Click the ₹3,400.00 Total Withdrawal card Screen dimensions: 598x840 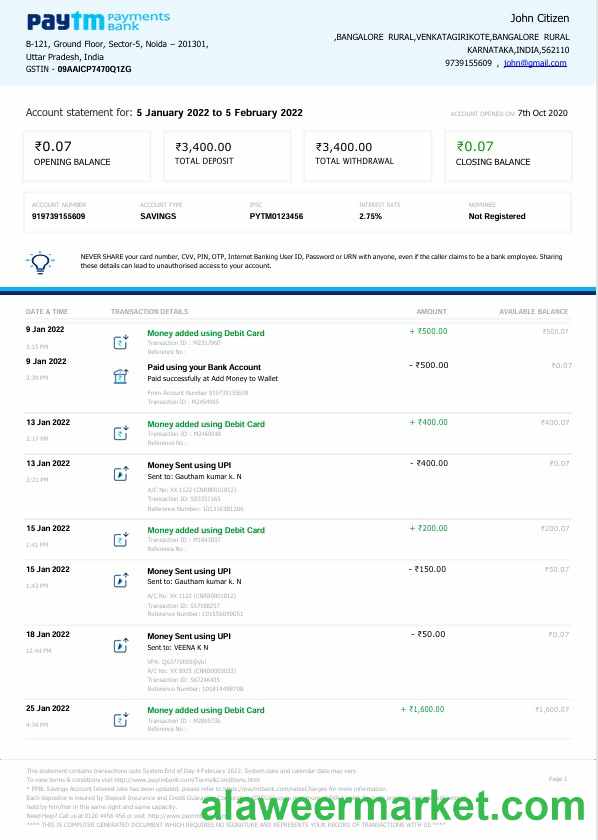point(368,156)
